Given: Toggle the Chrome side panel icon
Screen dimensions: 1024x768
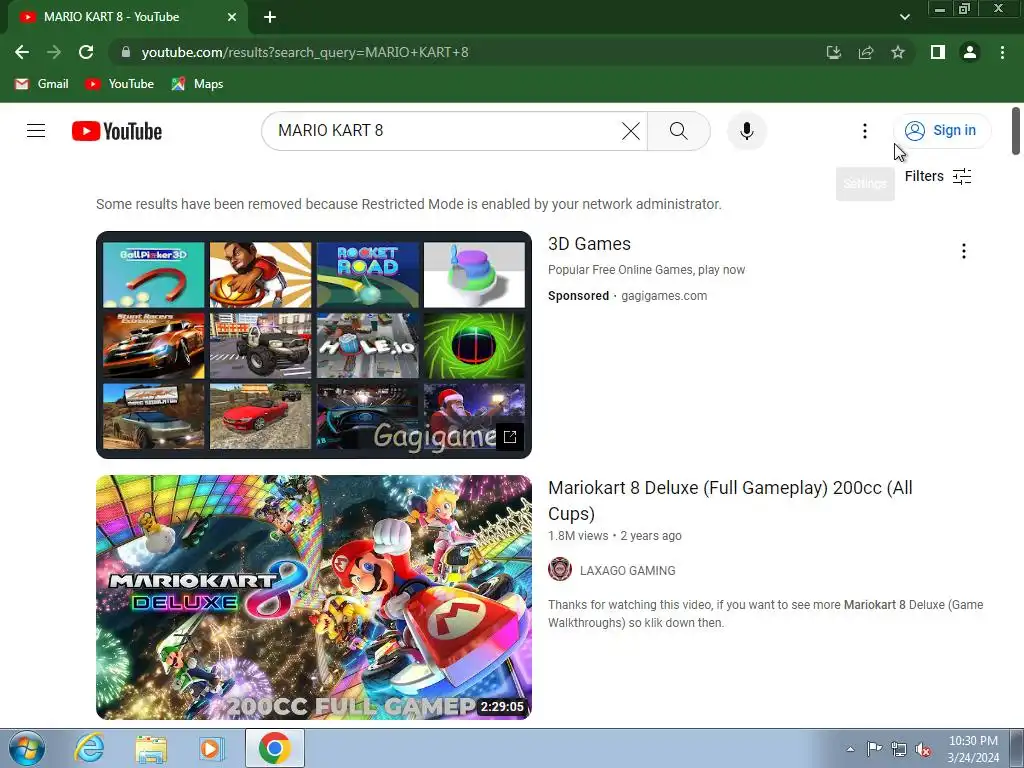Looking at the screenshot, I should click(x=938, y=52).
